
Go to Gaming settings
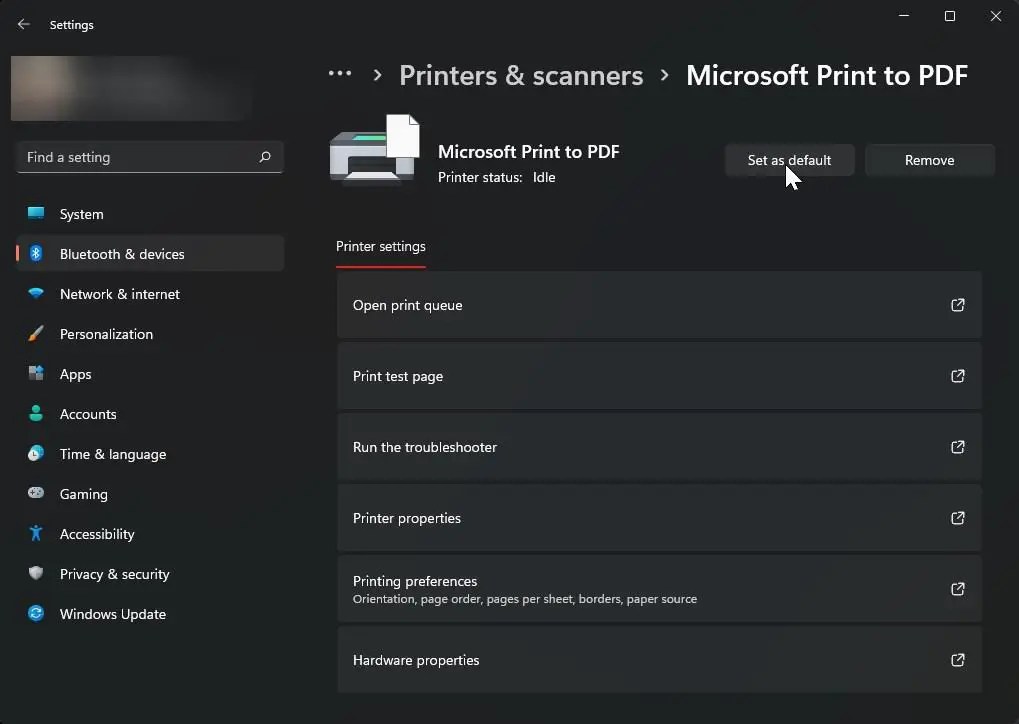(x=150, y=493)
